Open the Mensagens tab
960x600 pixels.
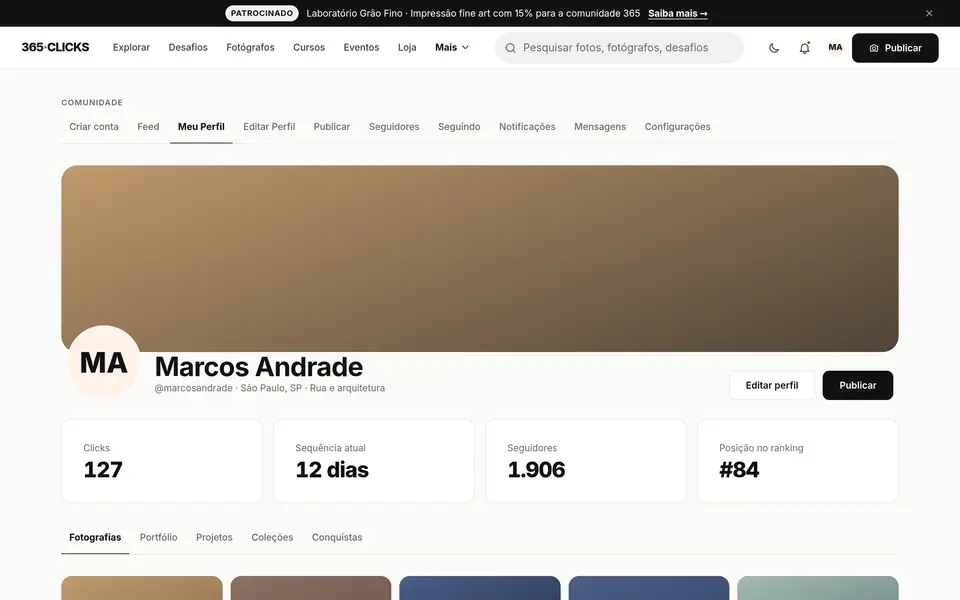click(x=600, y=127)
